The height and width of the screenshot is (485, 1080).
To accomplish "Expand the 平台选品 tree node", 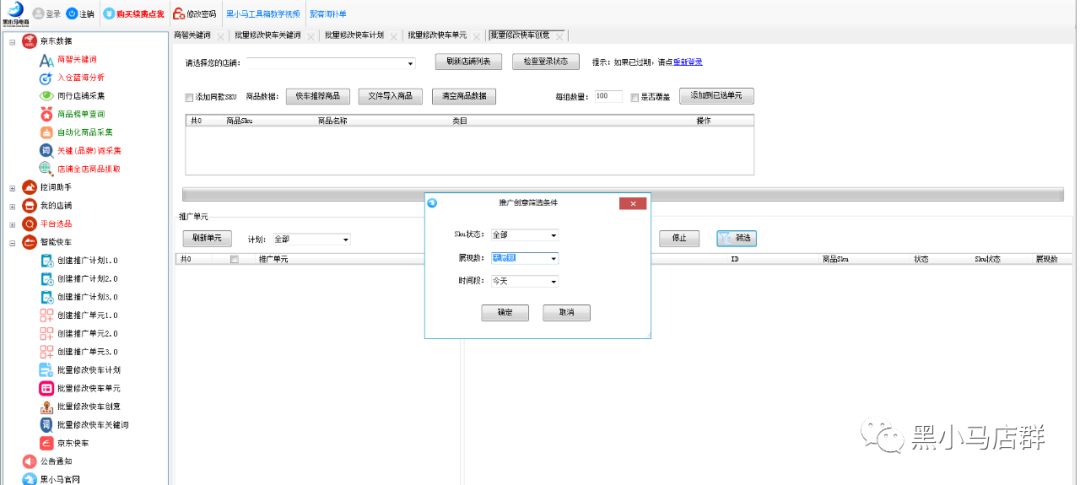I will (x=12, y=224).
